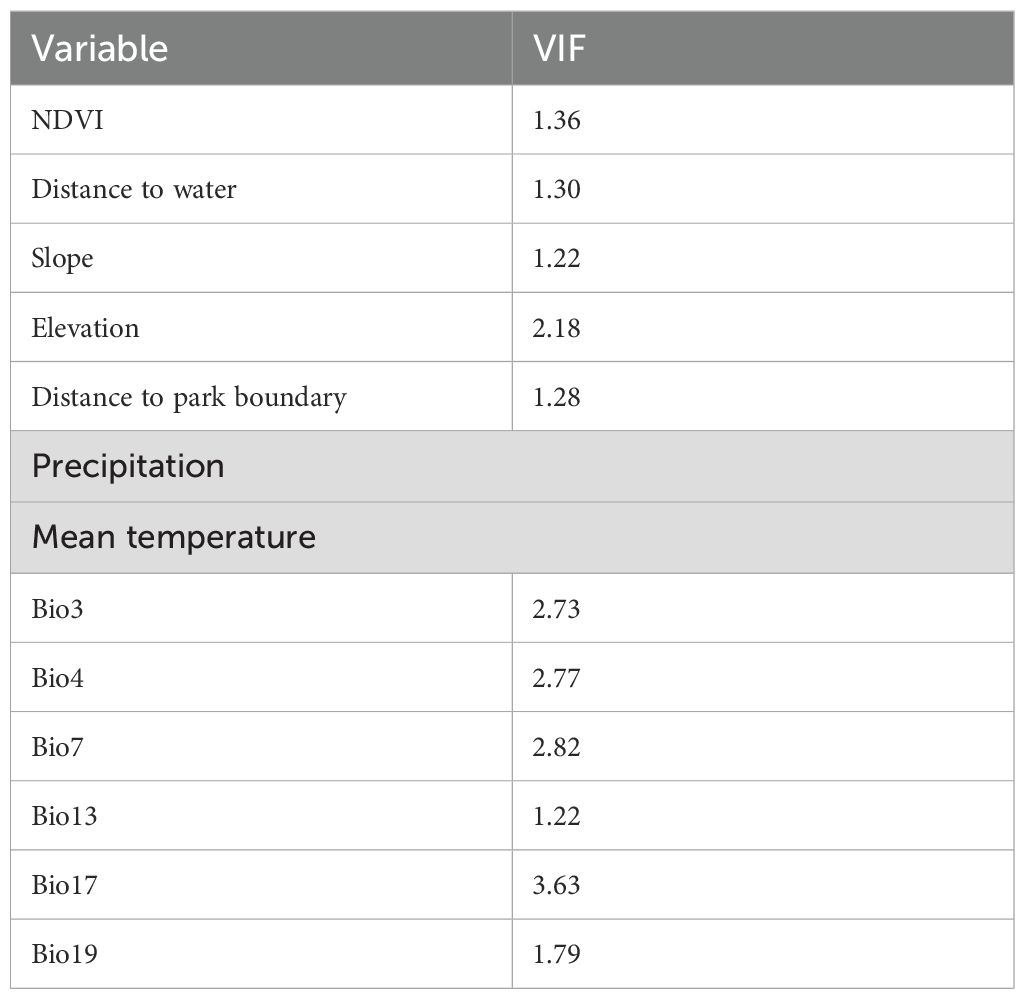Click the Mean temperature section row

[174, 537]
